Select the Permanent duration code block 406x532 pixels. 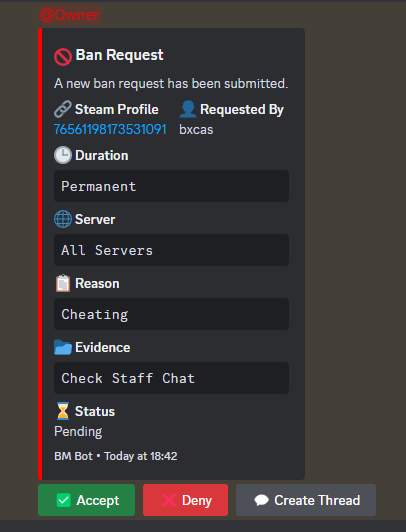[x=171, y=186]
